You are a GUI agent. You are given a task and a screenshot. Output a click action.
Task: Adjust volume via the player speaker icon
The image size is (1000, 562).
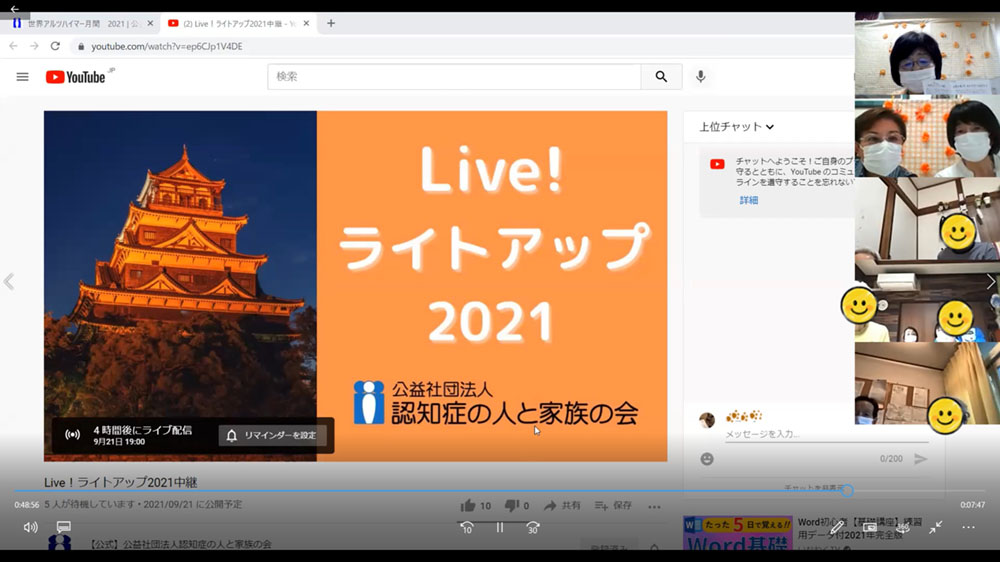coord(31,528)
